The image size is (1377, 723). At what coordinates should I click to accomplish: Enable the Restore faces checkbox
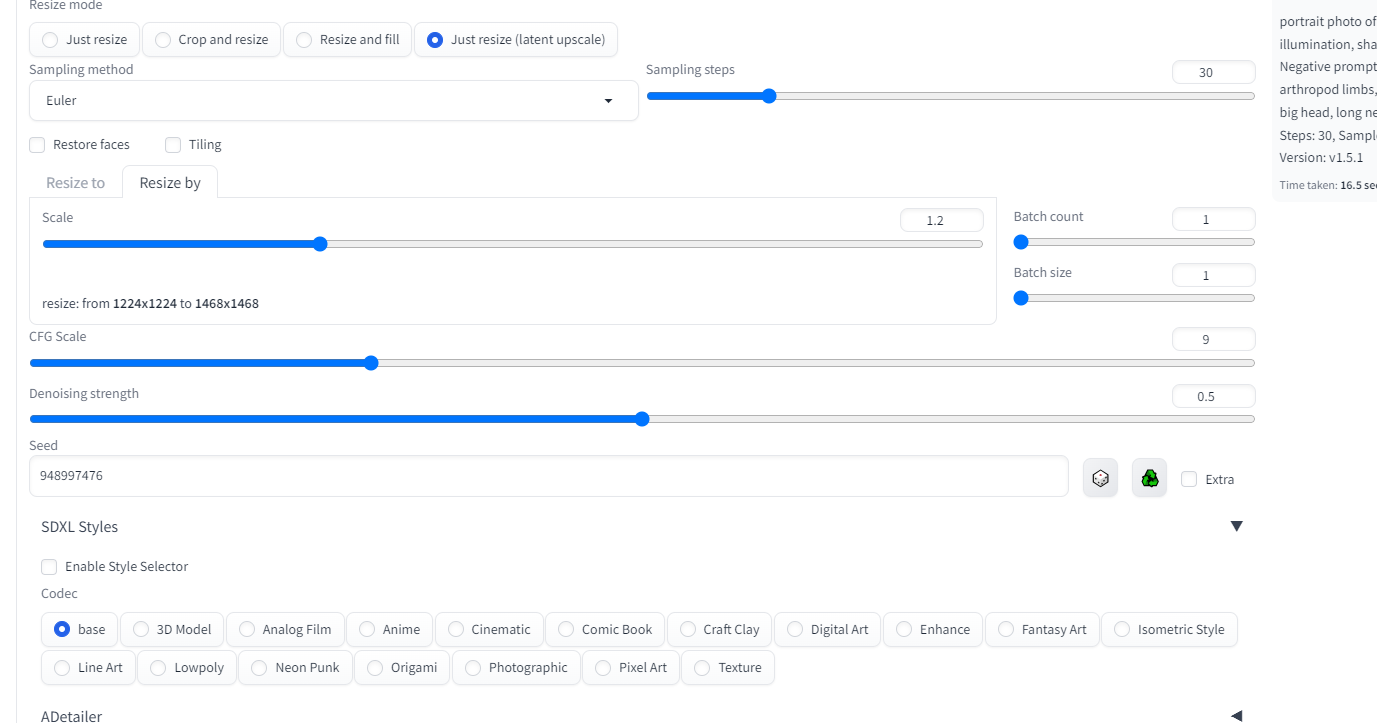click(x=38, y=145)
